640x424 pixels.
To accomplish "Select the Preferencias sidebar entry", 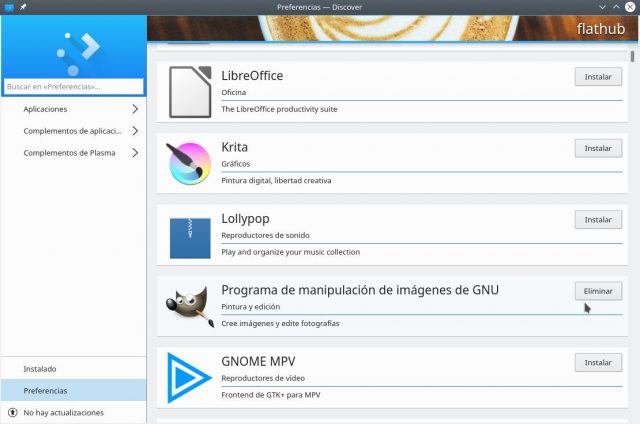I will pos(73,391).
